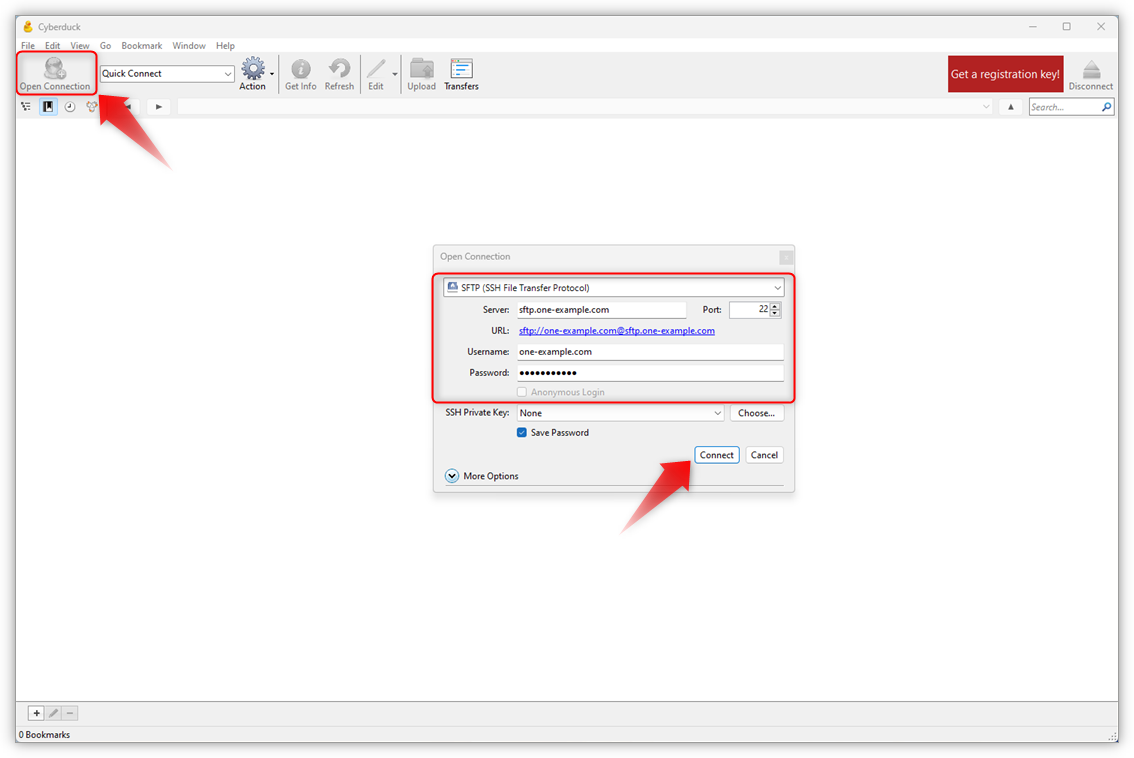Open the SSH Private Key dropdown
Image resolution: width=1134 pixels, height=758 pixels.
[x=717, y=413]
